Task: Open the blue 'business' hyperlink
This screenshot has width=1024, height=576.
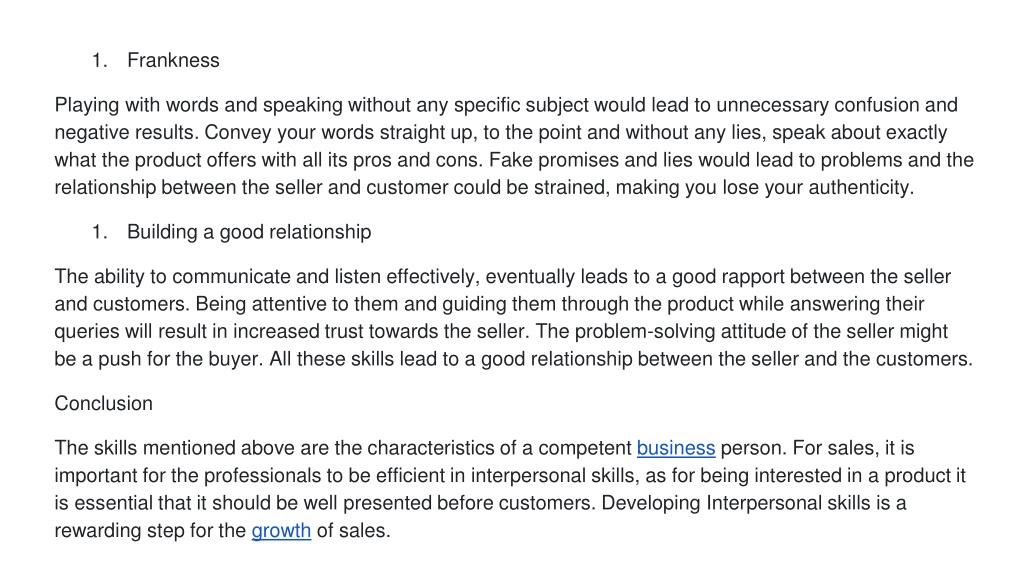Action: (676, 448)
